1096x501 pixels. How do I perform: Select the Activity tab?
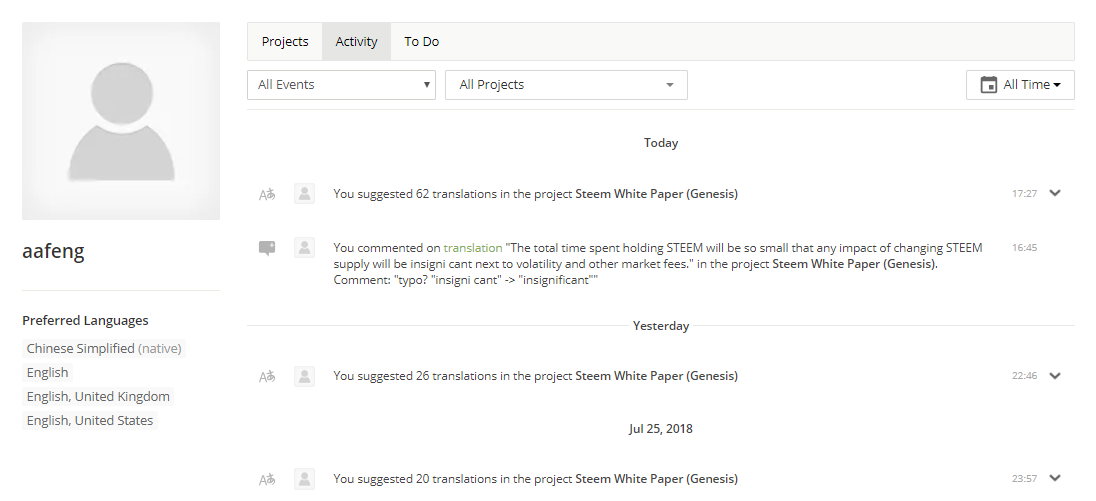coord(356,42)
